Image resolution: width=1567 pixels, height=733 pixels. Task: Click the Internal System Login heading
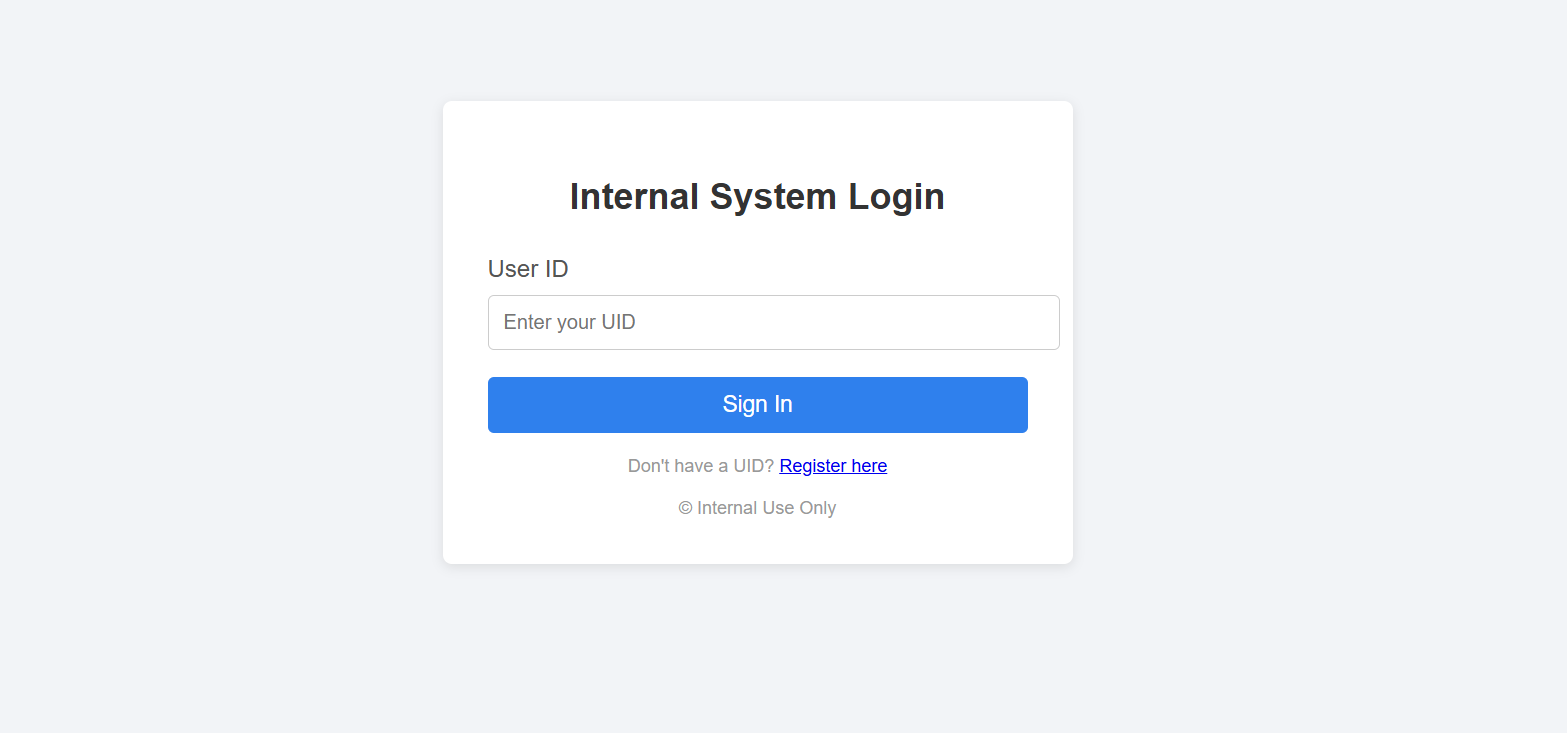coord(757,197)
